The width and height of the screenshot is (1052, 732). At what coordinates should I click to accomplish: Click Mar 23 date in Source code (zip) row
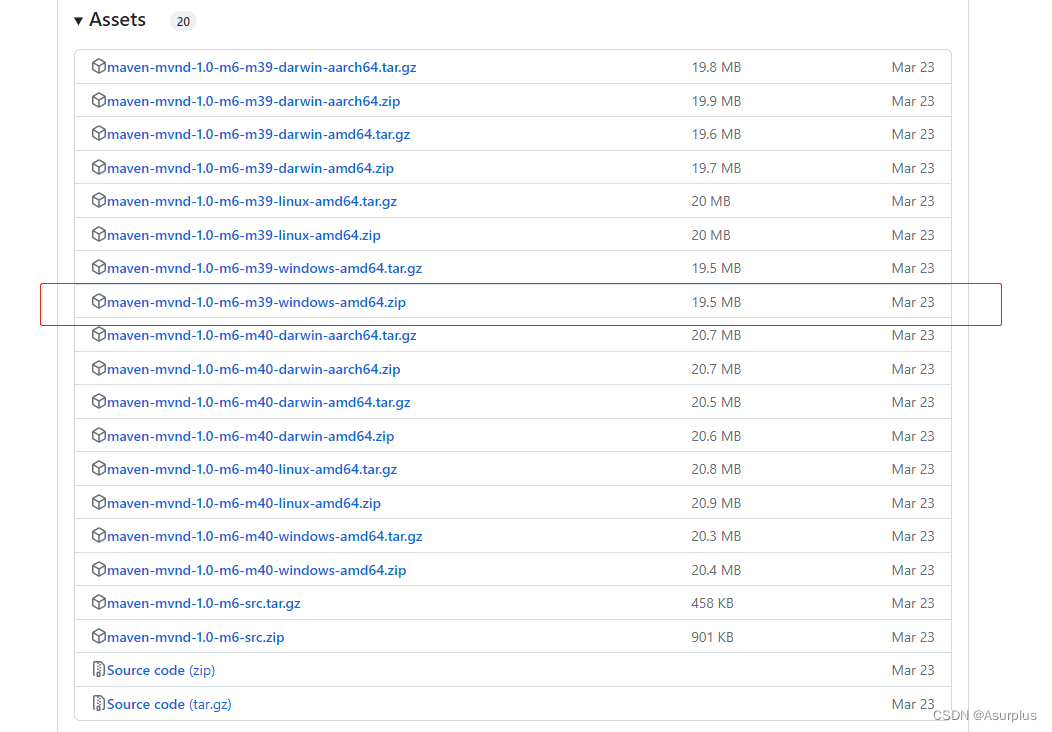912,670
